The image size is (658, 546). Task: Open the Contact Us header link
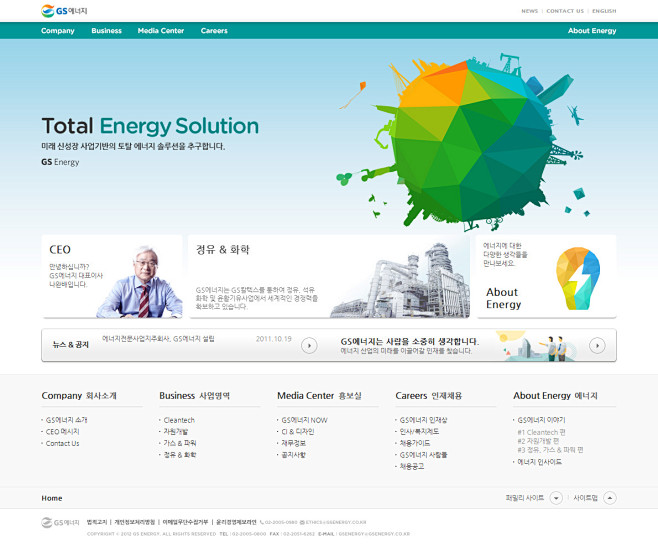tap(565, 11)
